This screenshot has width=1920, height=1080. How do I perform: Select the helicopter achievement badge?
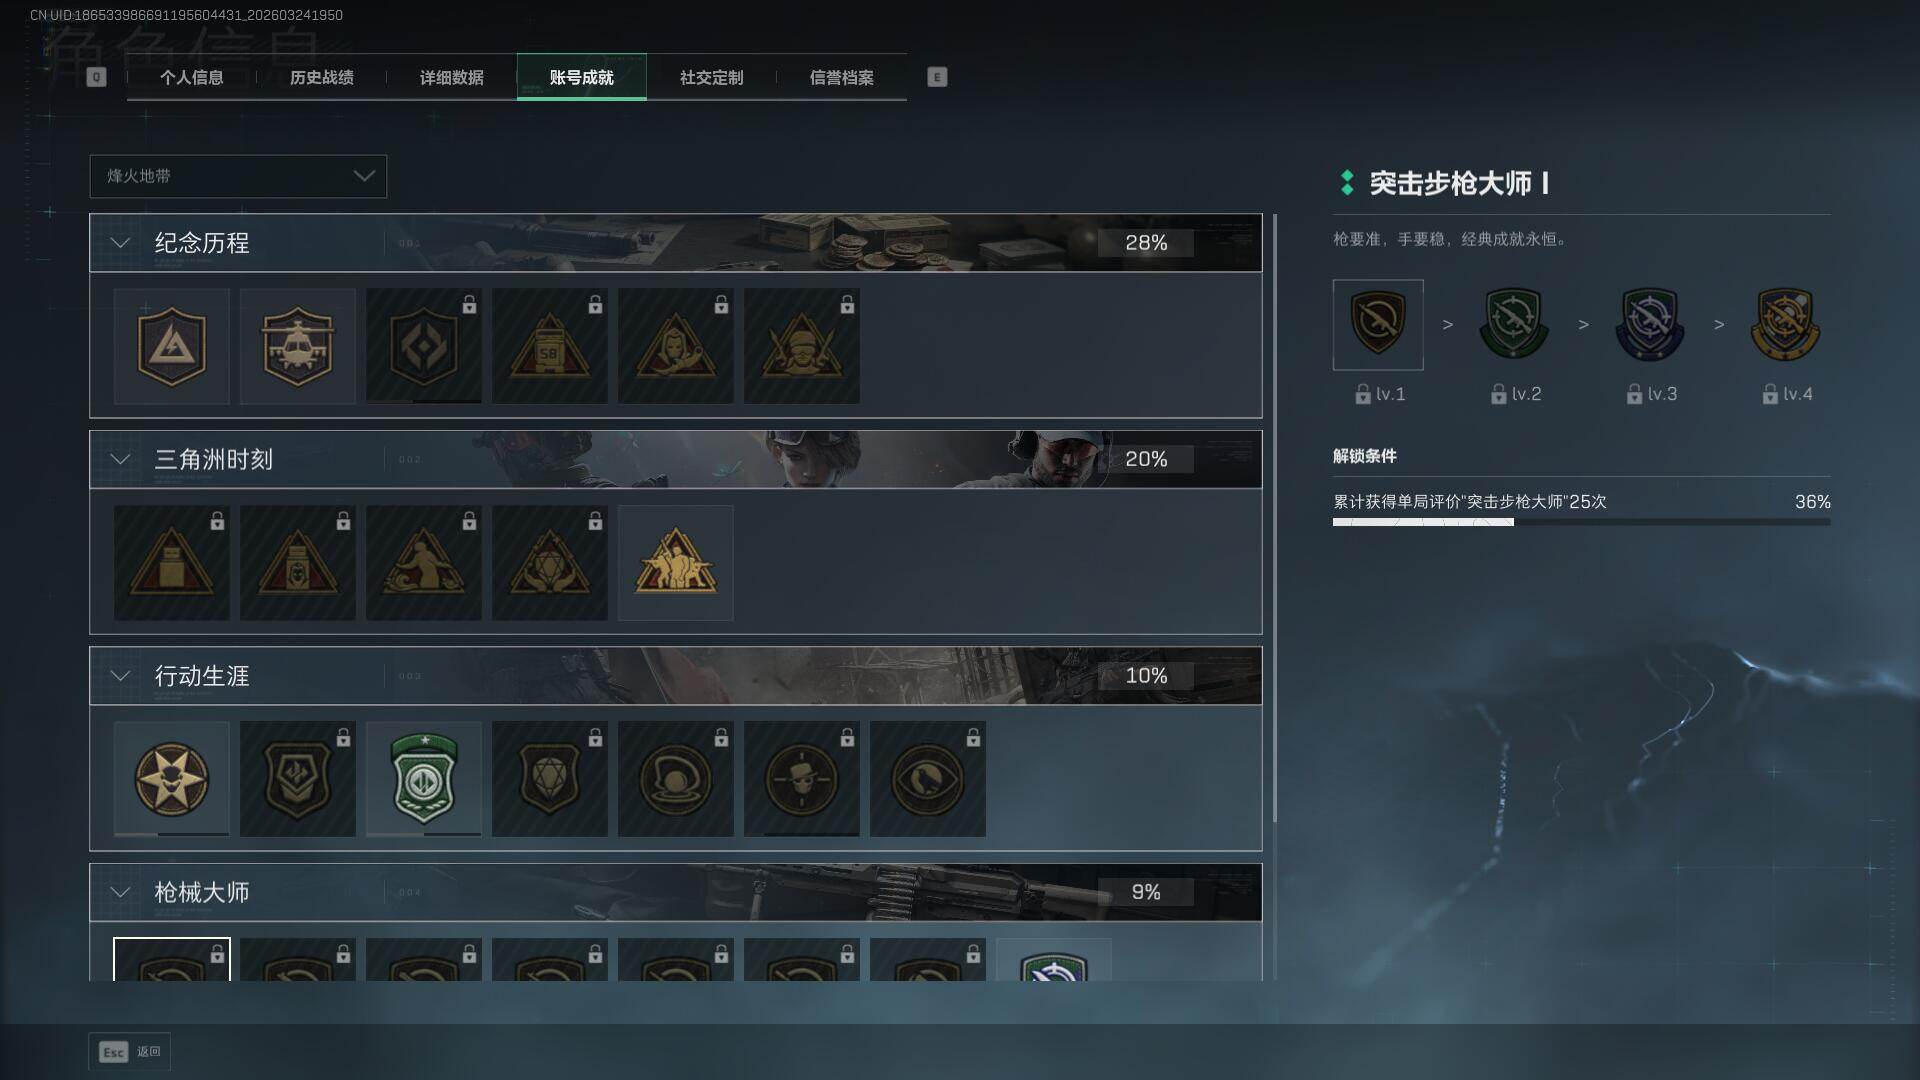point(297,346)
